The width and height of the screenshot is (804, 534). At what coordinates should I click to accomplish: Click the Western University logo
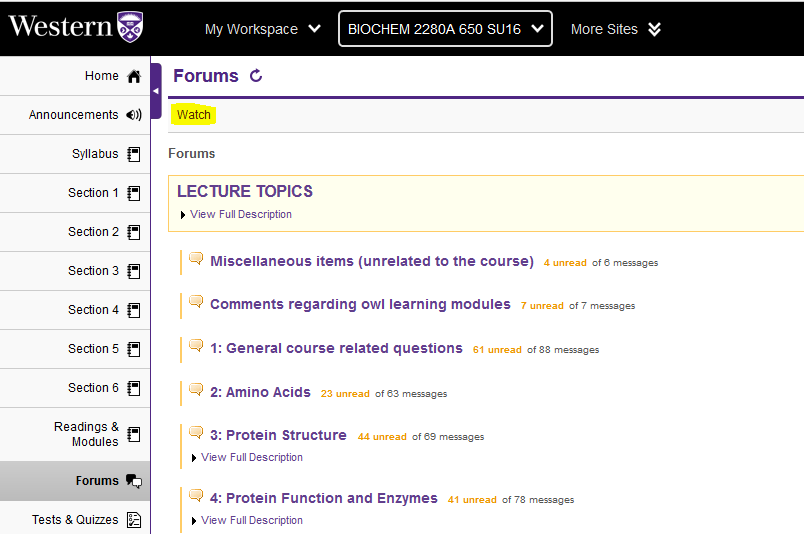pyautogui.click(x=76, y=27)
